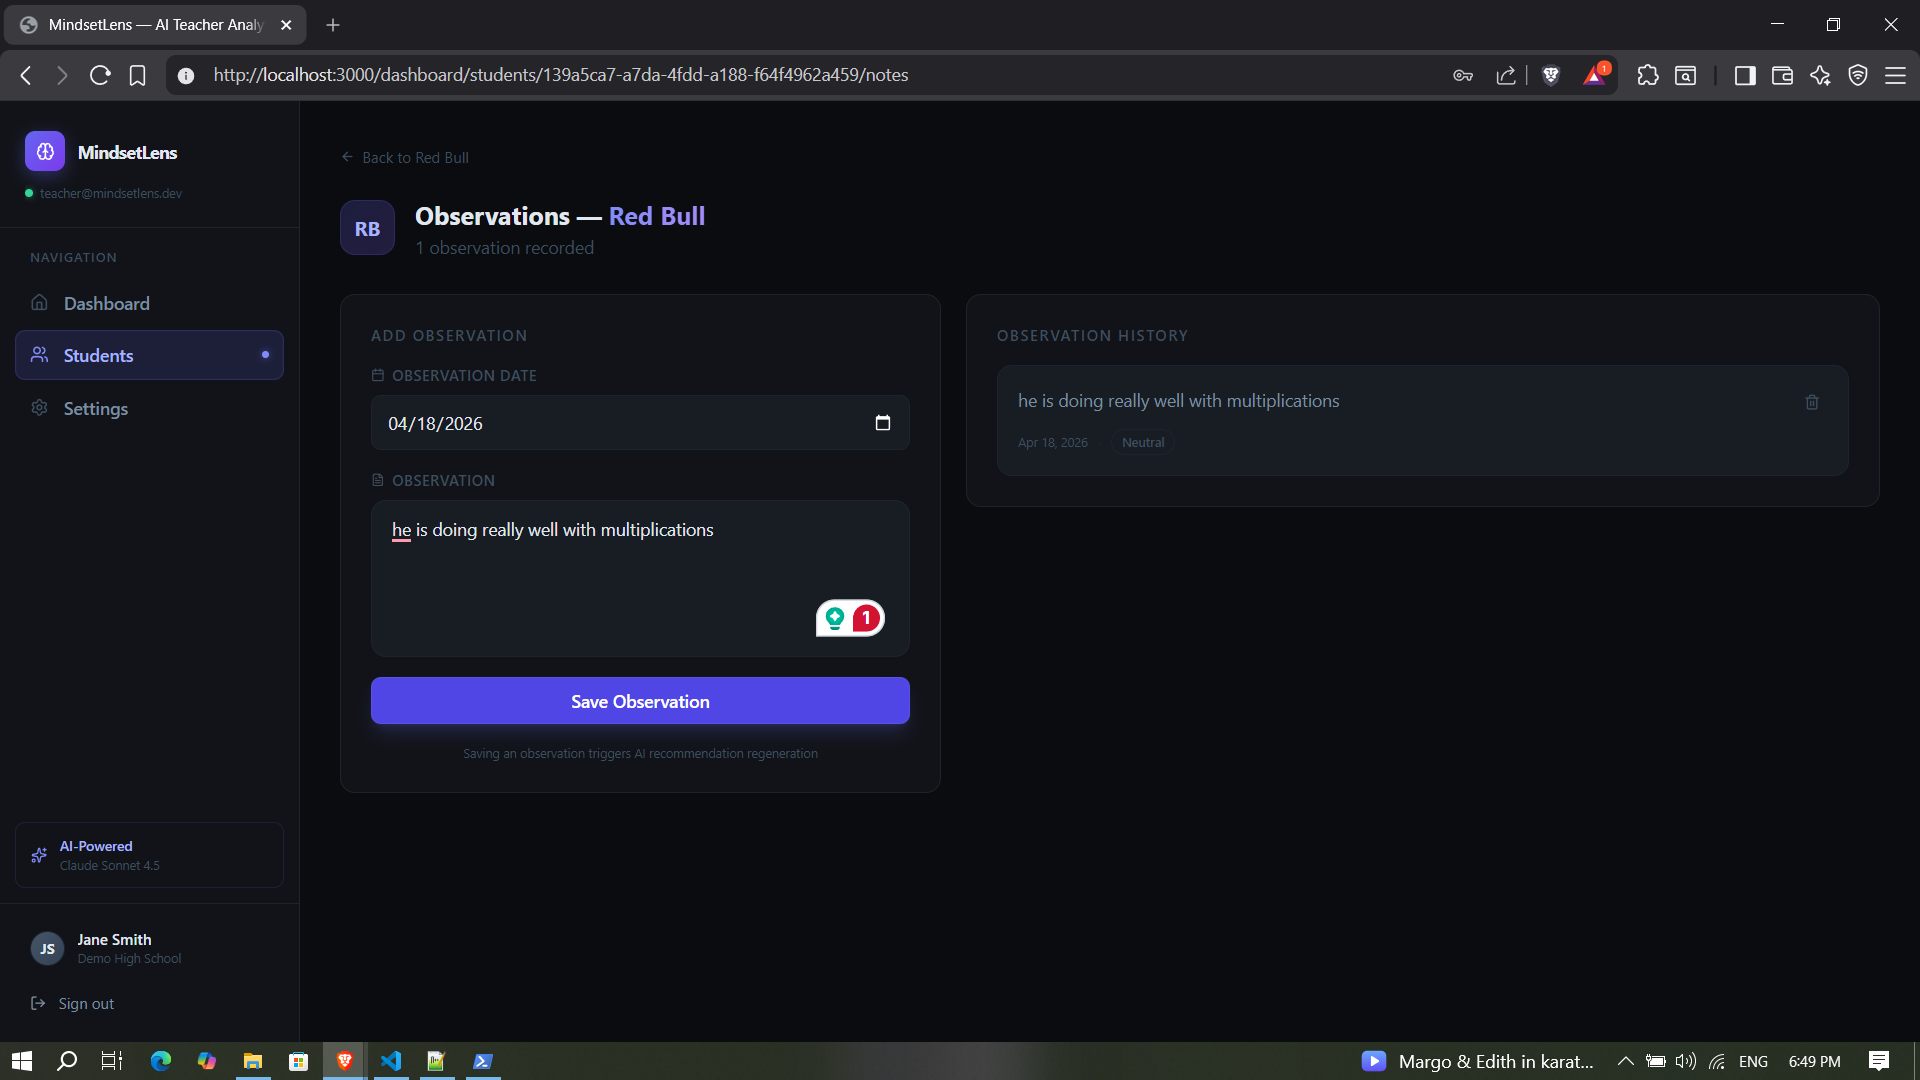Click the MindsetLens brain logo icon
1920x1080 pixels.
click(x=45, y=152)
